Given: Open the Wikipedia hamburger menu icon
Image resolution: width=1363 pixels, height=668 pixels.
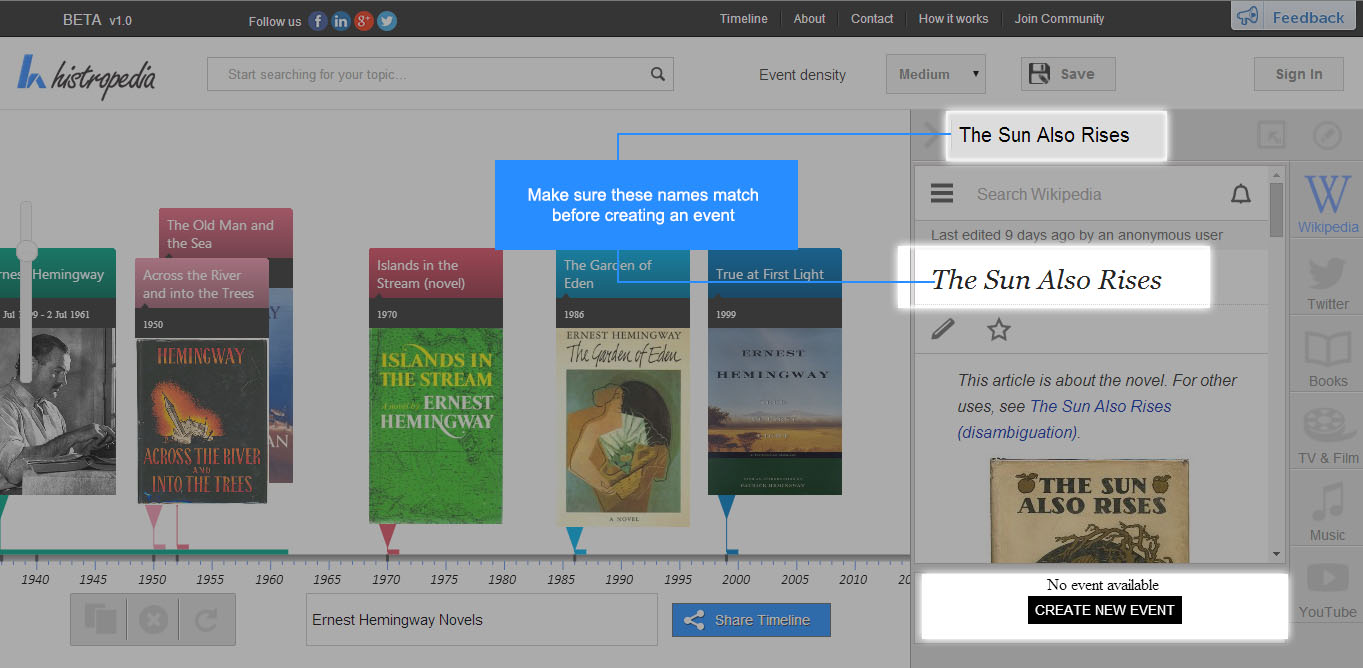Looking at the screenshot, I should [942, 194].
